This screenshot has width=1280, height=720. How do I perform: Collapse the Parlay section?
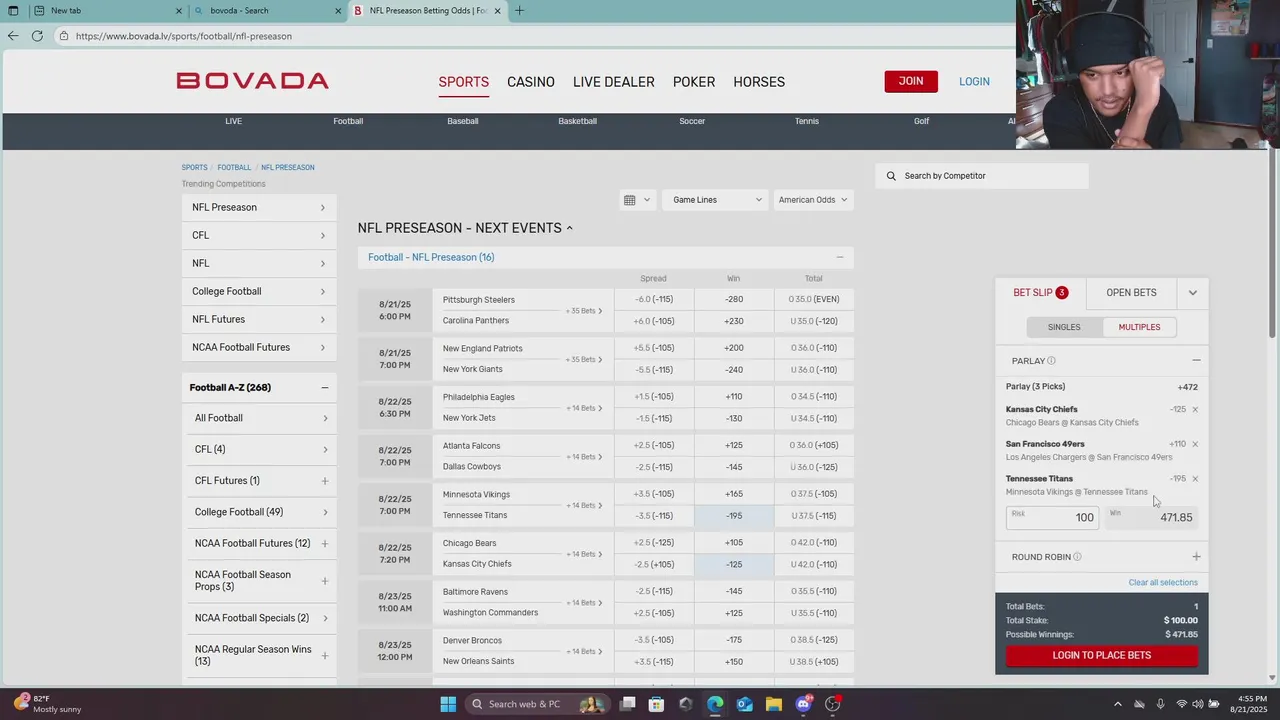pyautogui.click(x=1196, y=361)
